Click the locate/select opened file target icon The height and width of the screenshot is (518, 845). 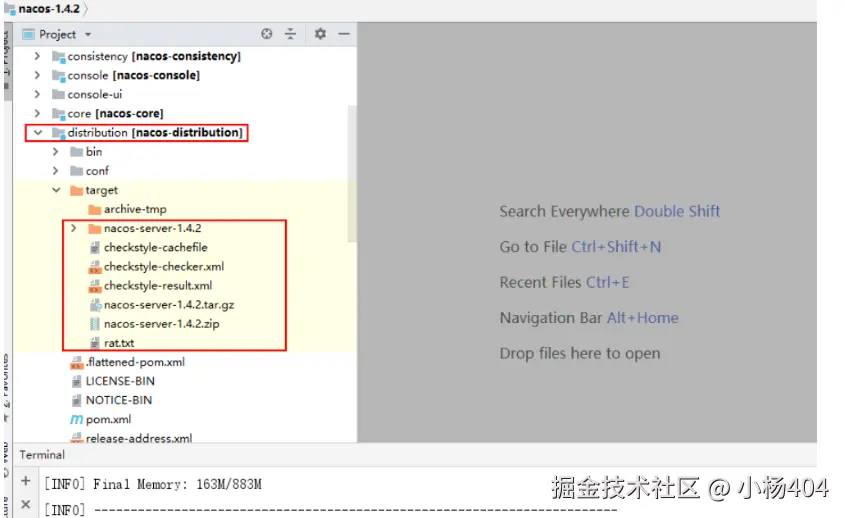[266, 34]
